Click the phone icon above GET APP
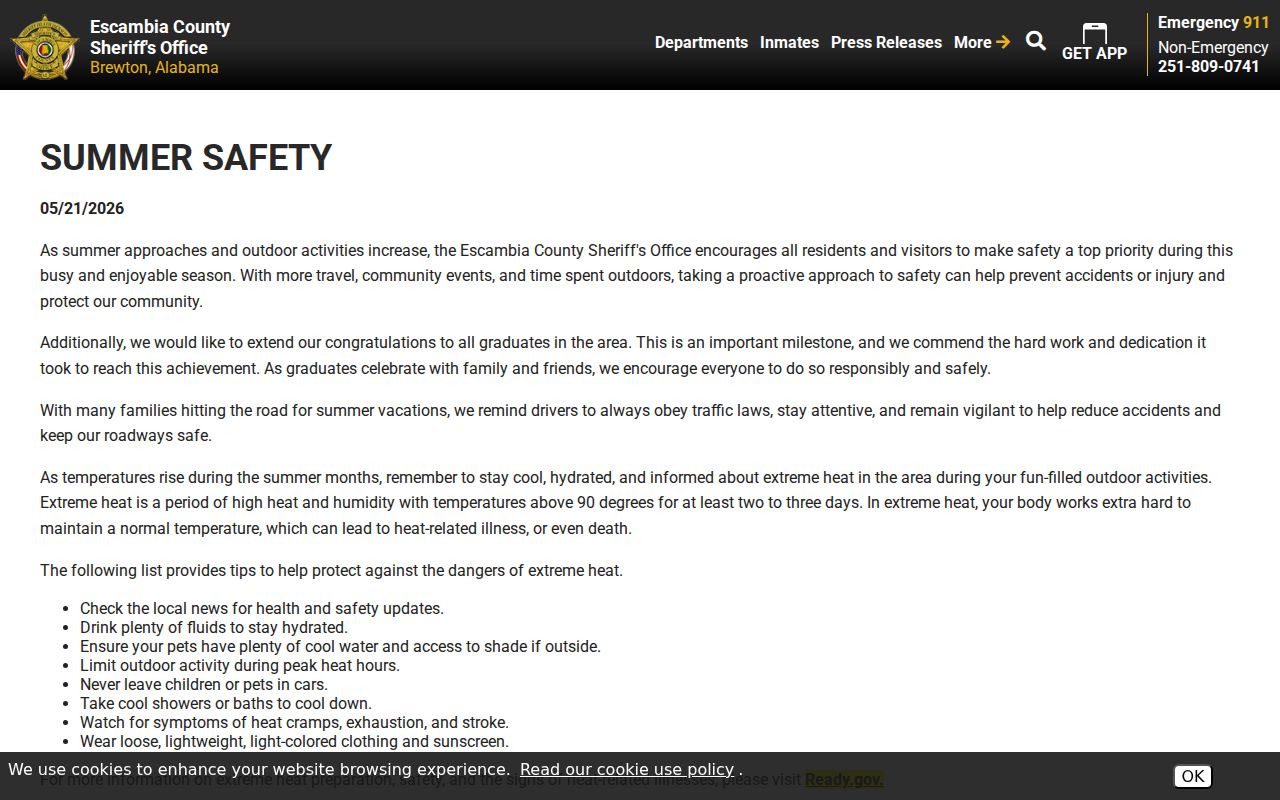1280x800 pixels. point(1094,33)
